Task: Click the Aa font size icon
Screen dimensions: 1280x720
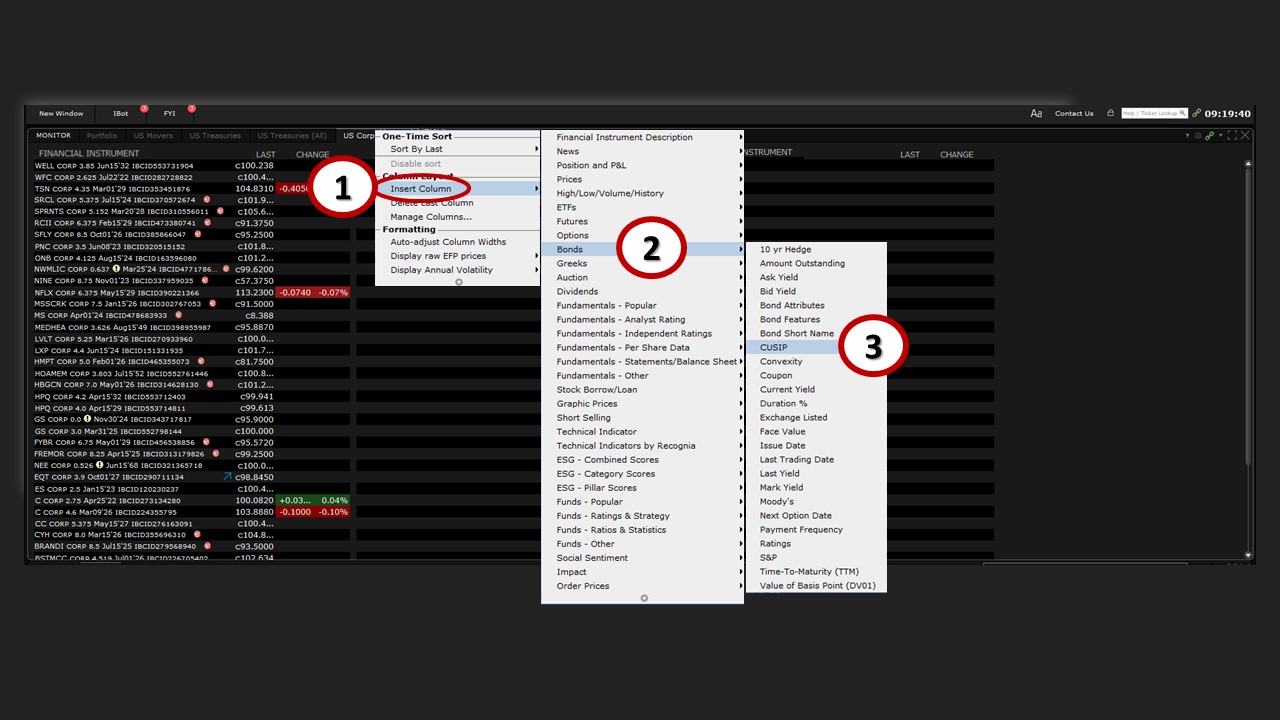Action: pyautogui.click(x=1036, y=114)
